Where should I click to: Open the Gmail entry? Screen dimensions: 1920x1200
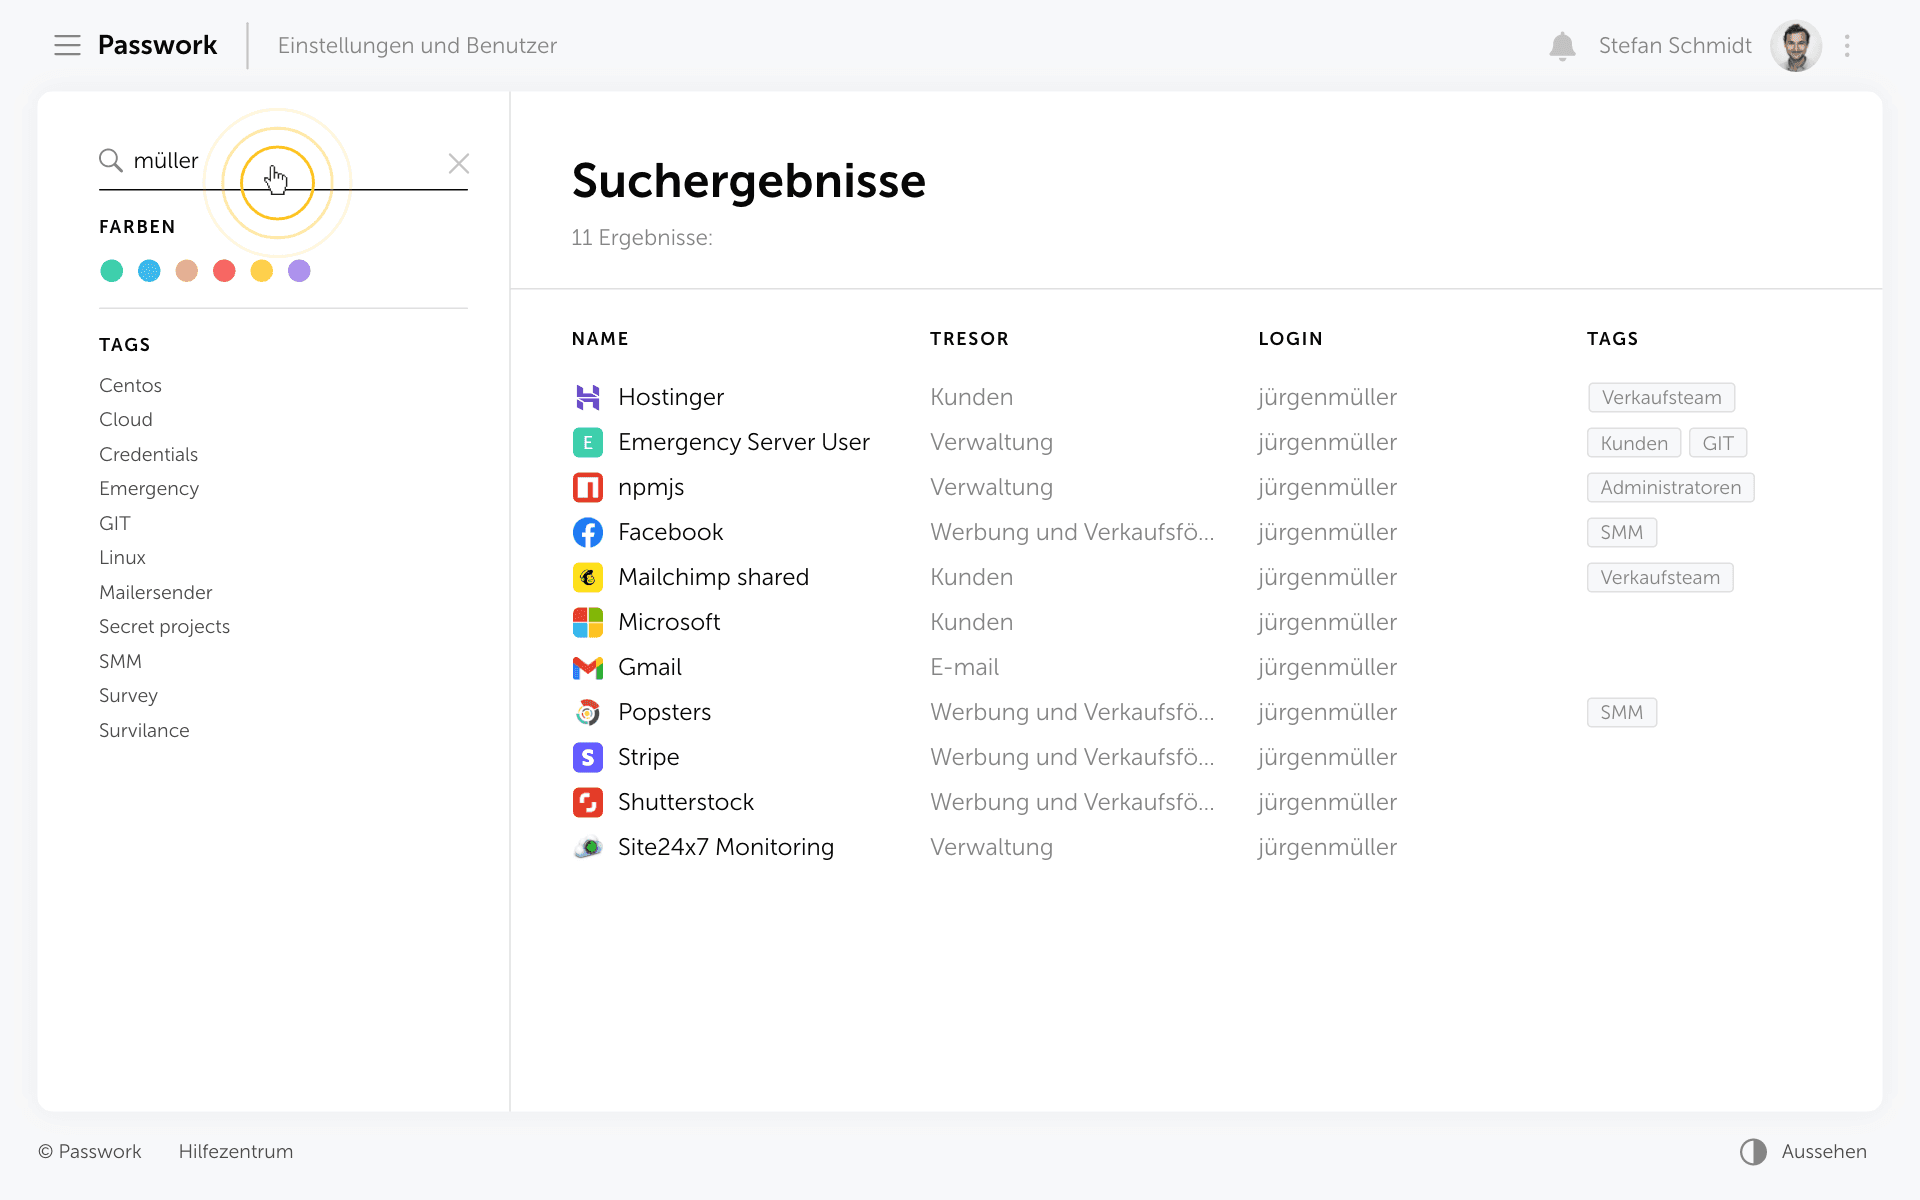(x=650, y=667)
